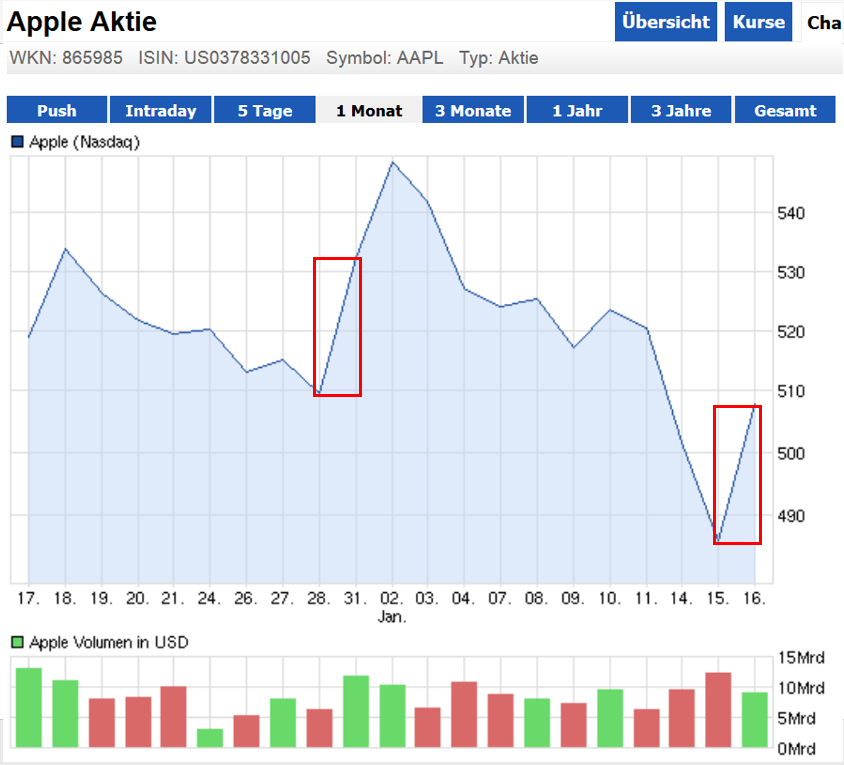Show the 1 Jahr chart range
844x765 pixels.
pyautogui.click(x=577, y=109)
